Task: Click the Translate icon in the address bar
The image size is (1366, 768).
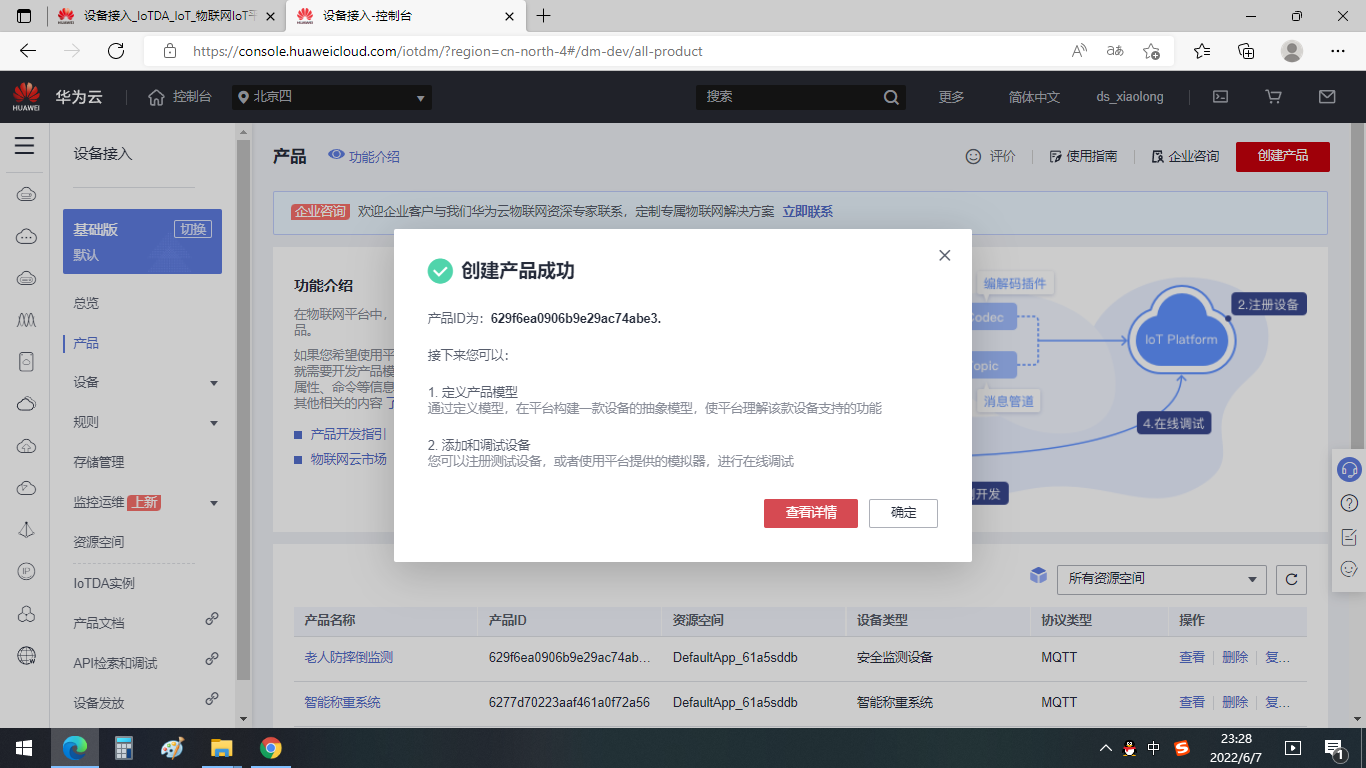Action: click(1115, 51)
